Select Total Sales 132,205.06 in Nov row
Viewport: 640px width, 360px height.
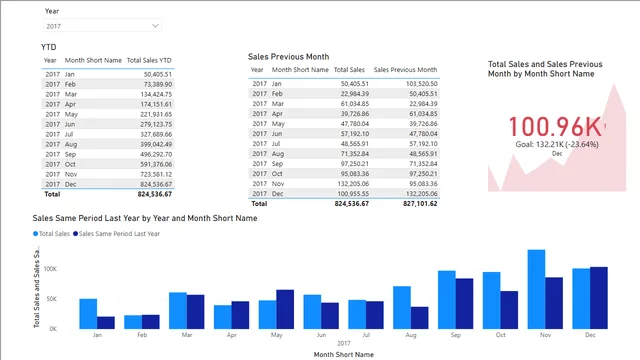pos(353,184)
